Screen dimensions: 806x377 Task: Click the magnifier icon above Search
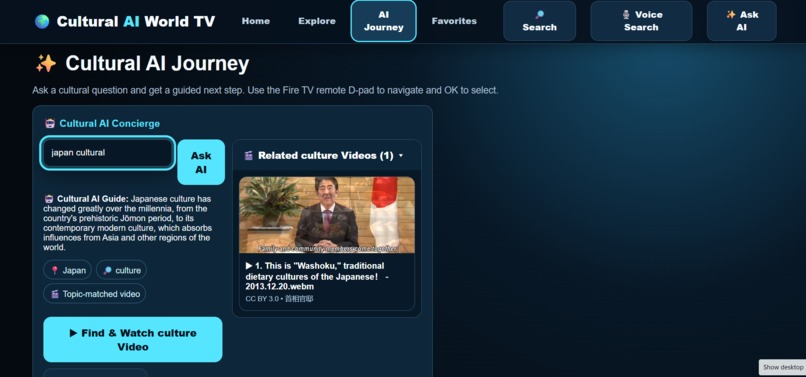pos(539,15)
